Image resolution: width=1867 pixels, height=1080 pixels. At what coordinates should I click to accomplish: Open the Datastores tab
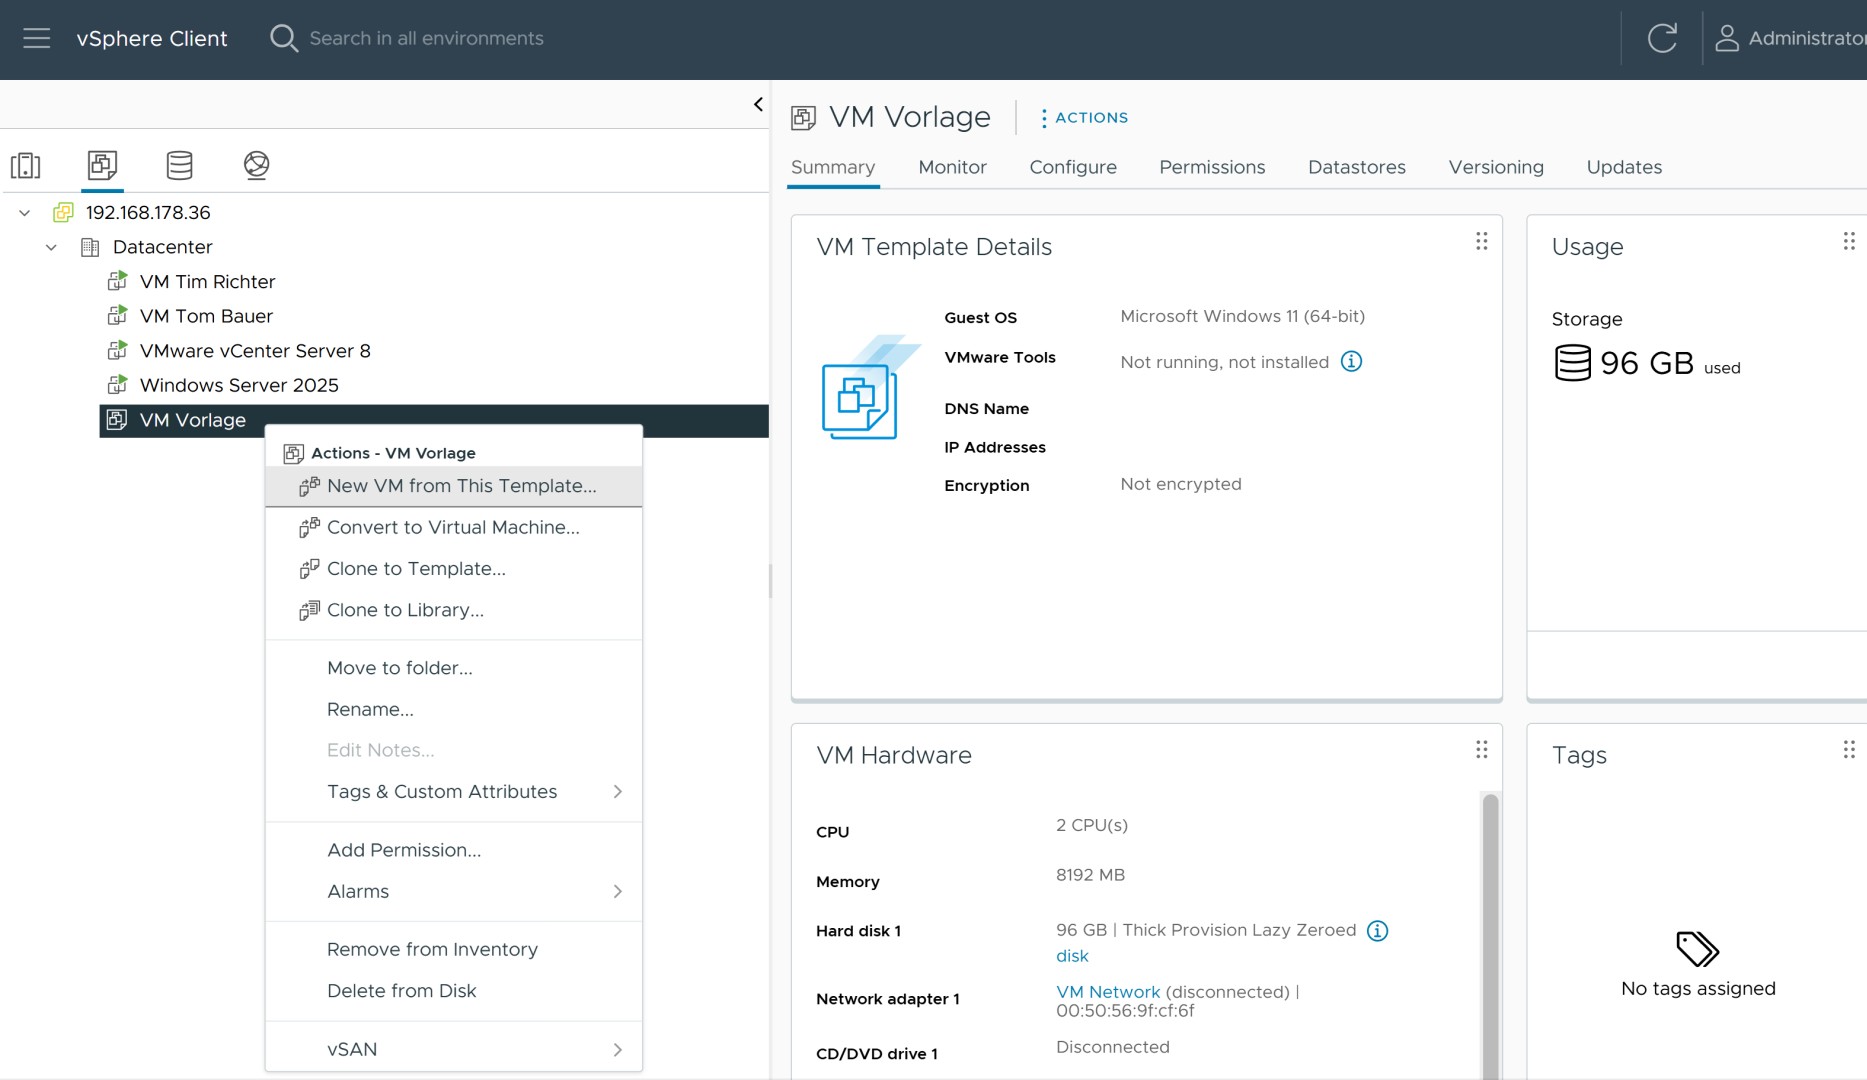(x=1357, y=167)
